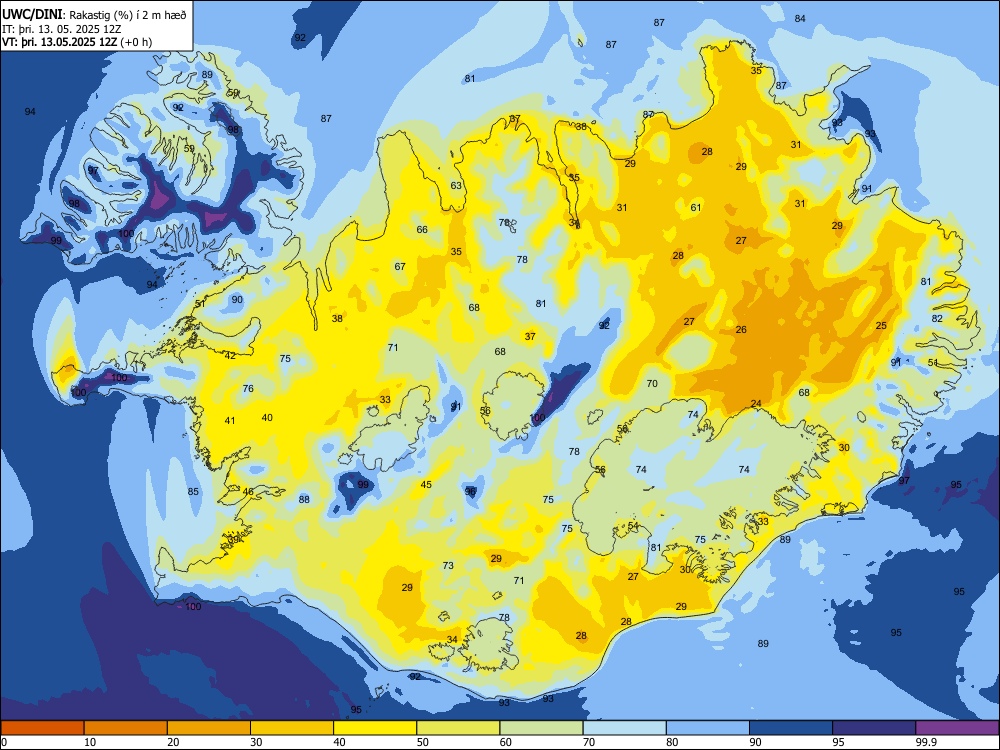
Task: Select the map value 61
Action: pyautogui.click(x=696, y=207)
